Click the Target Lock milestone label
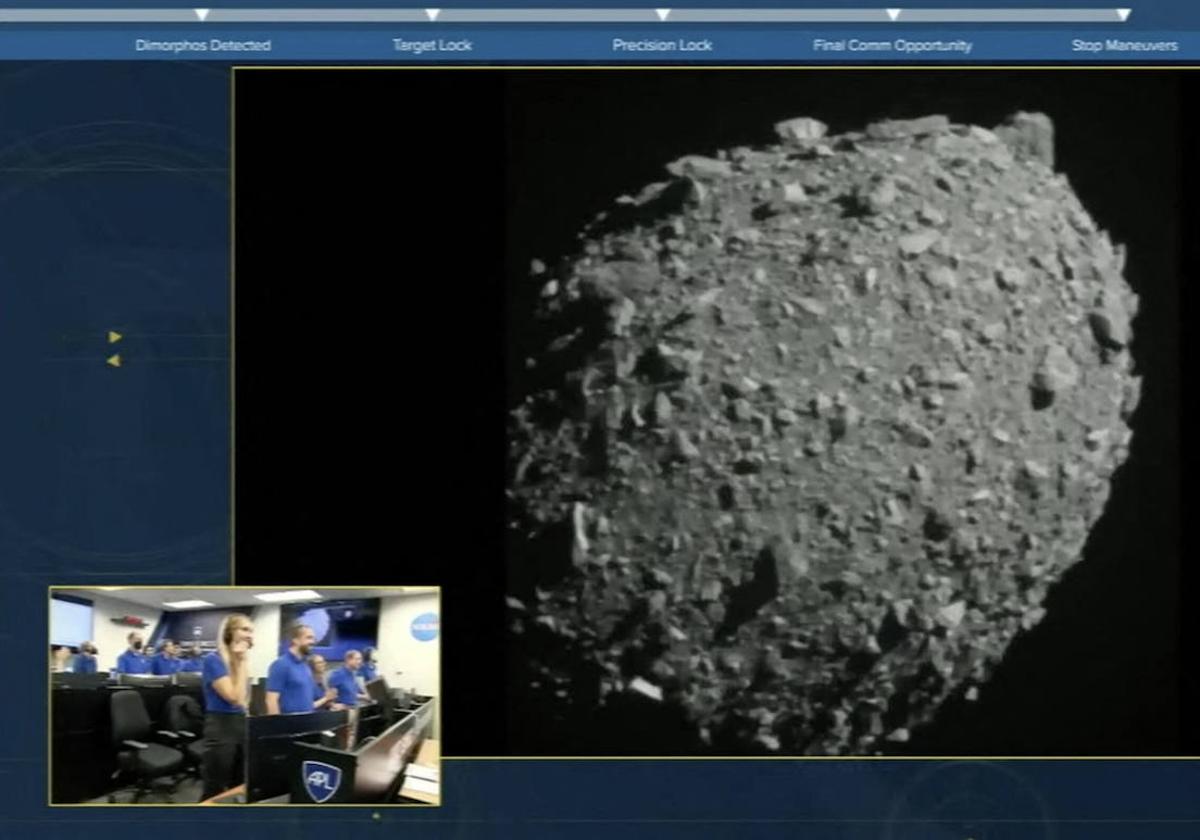The height and width of the screenshot is (840, 1200). (x=432, y=46)
